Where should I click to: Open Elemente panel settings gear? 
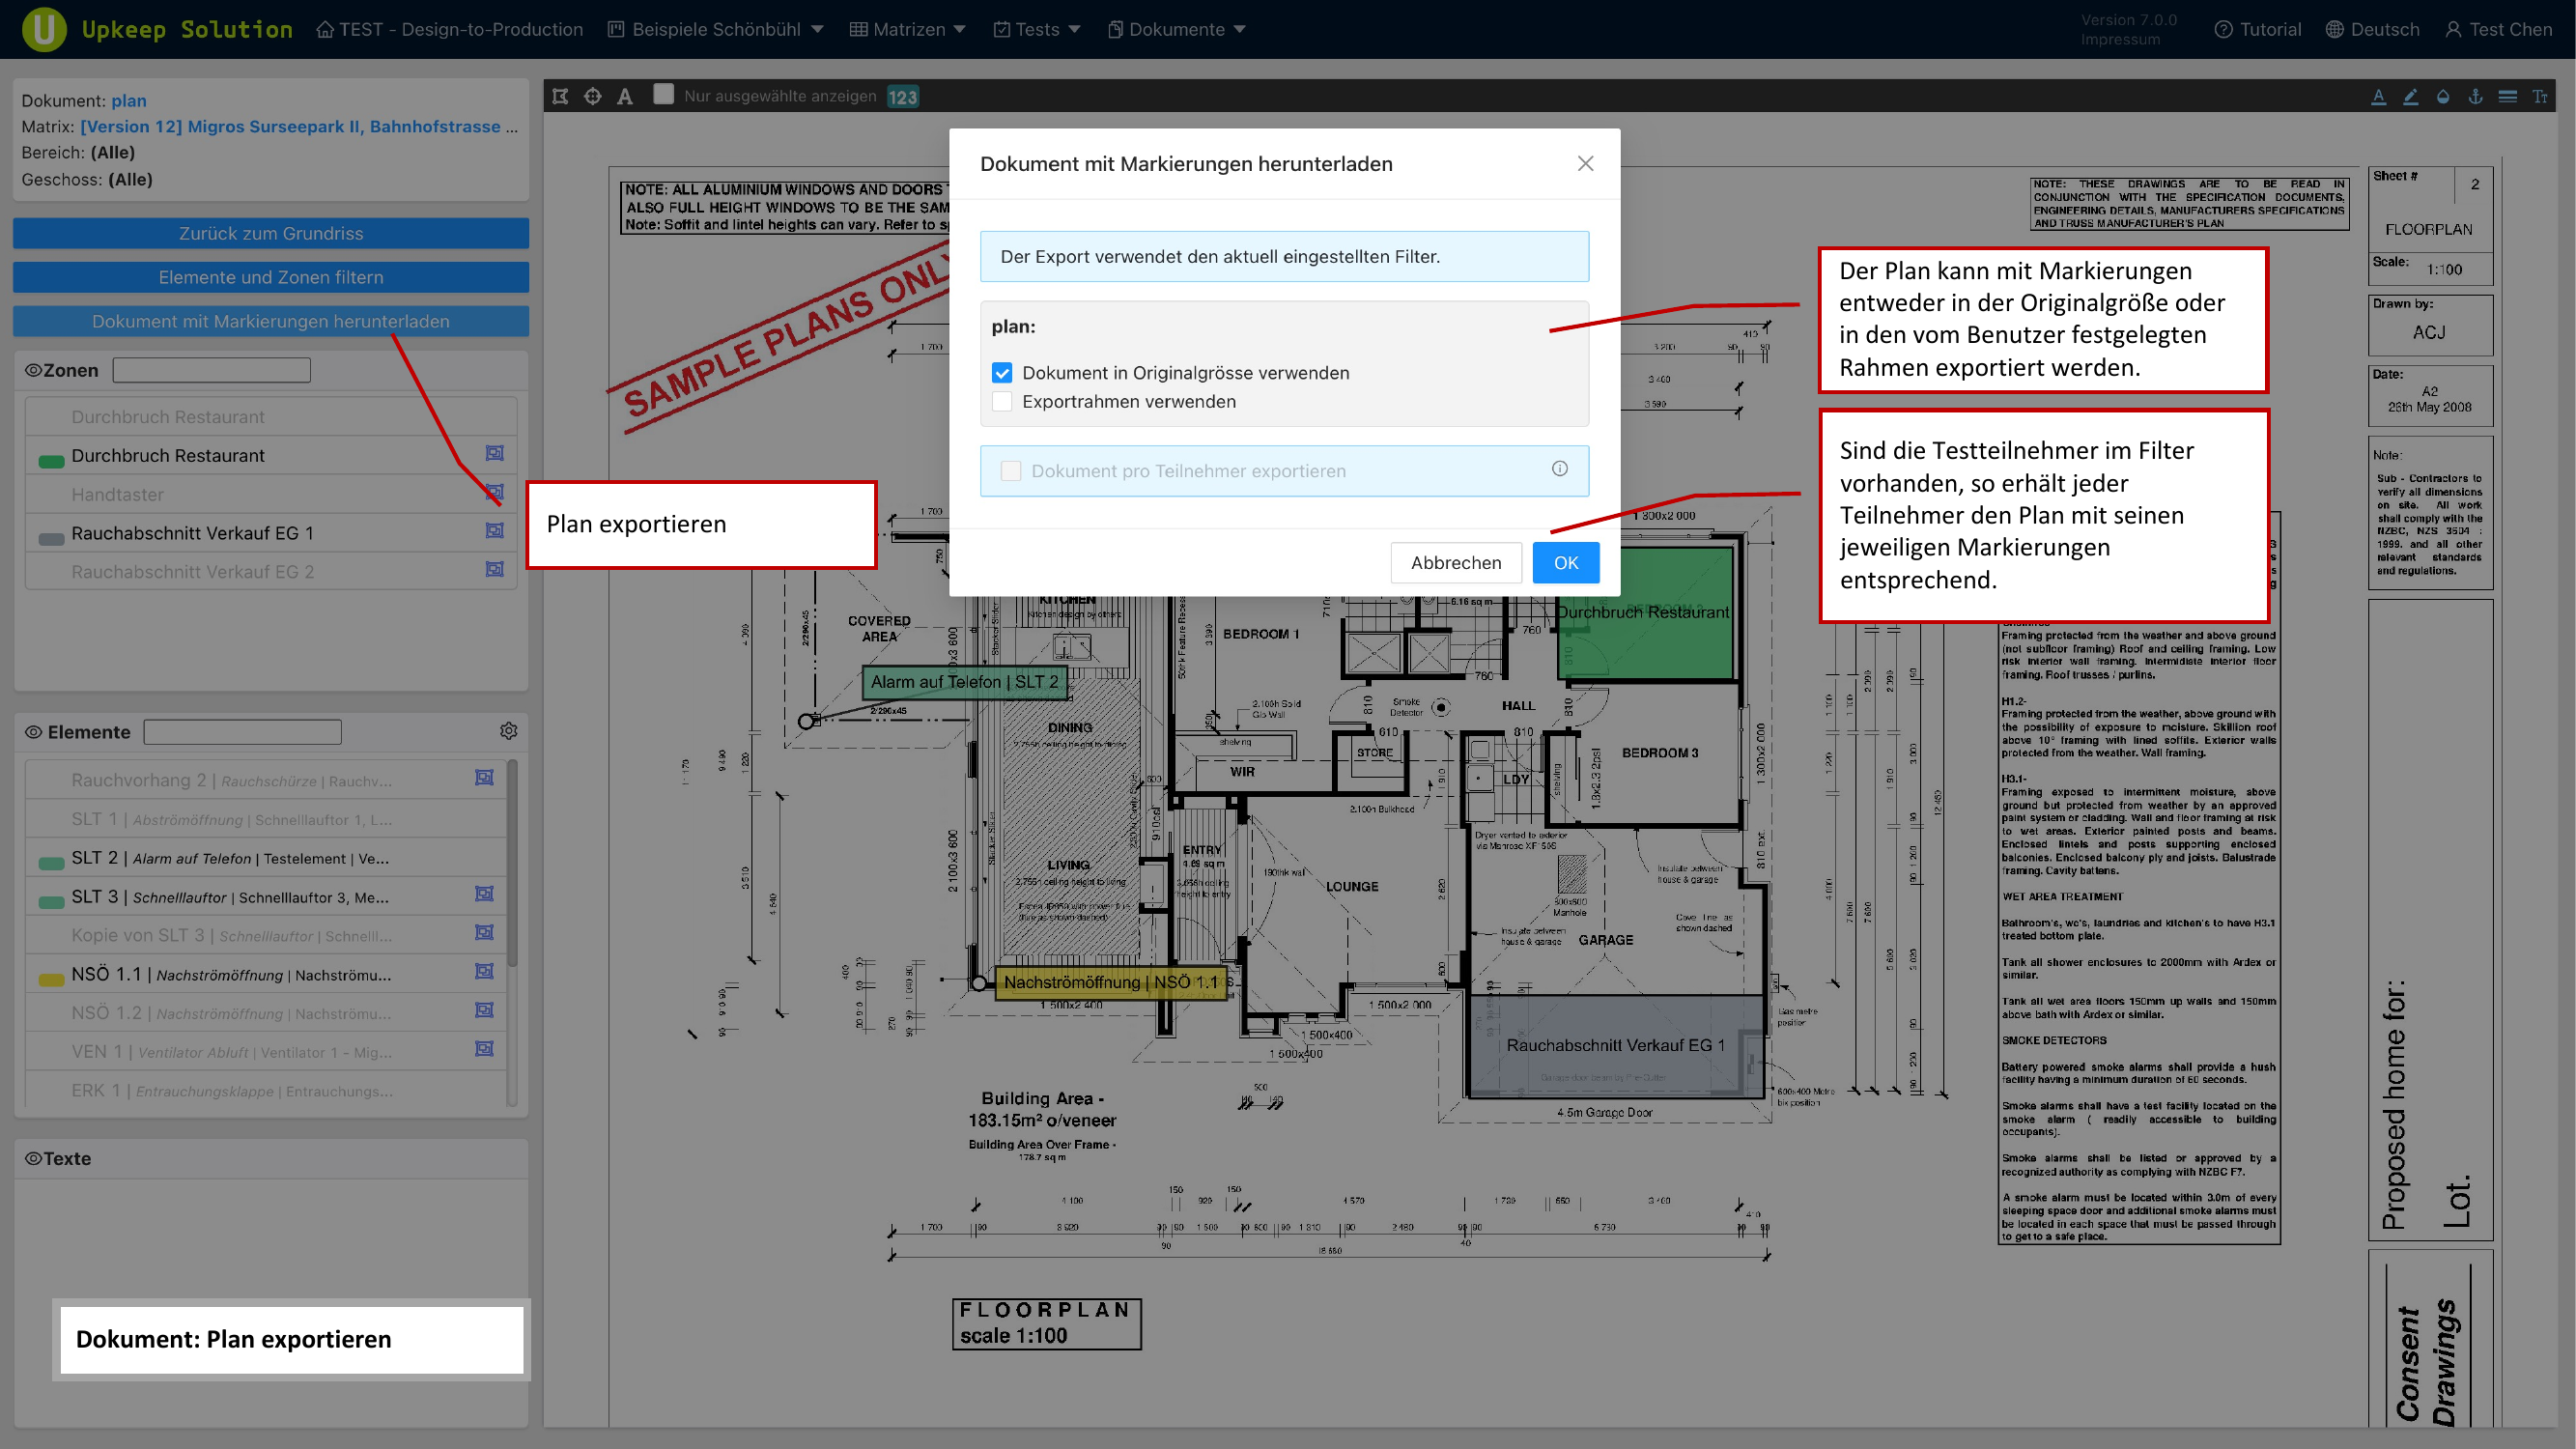pos(509,731)
